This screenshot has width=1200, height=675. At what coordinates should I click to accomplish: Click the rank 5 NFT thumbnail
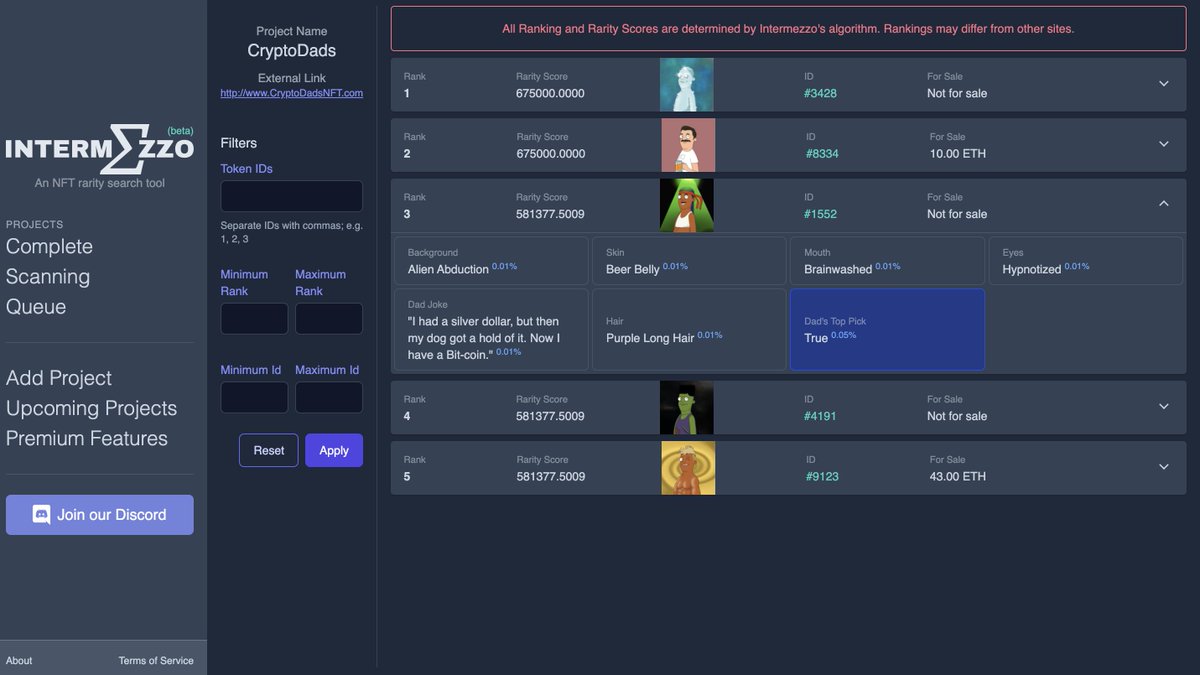tap(688, 468)
